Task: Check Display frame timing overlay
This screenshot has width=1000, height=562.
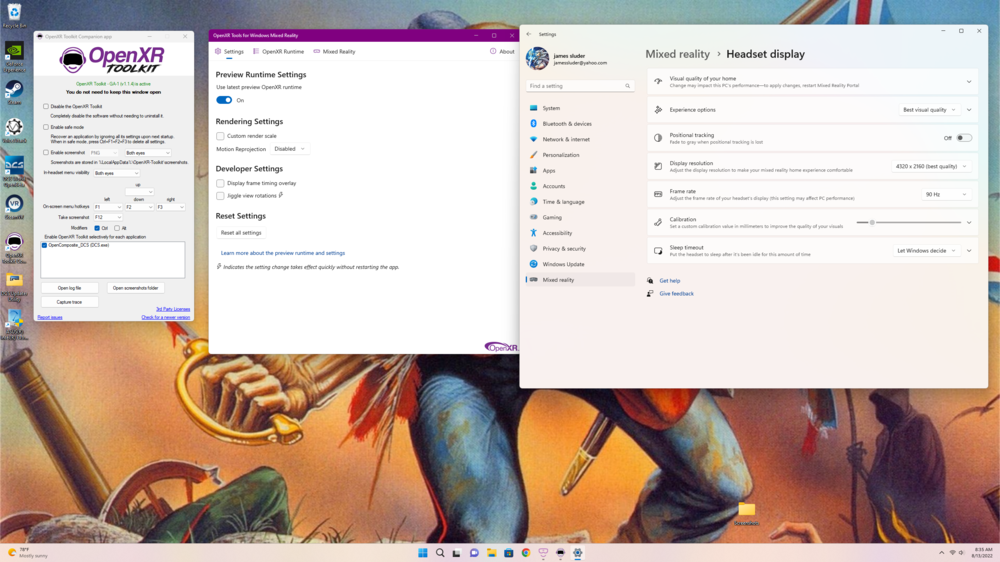Action: [x=220, y=183]
